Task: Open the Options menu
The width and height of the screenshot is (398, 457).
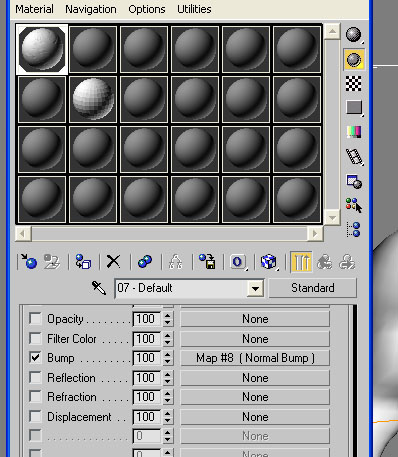Action: [147, 9]
